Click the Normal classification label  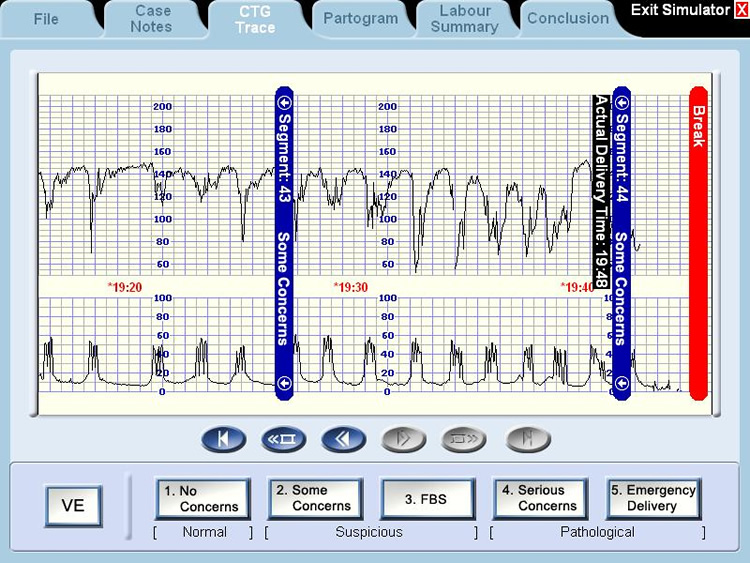coord(205,532)
